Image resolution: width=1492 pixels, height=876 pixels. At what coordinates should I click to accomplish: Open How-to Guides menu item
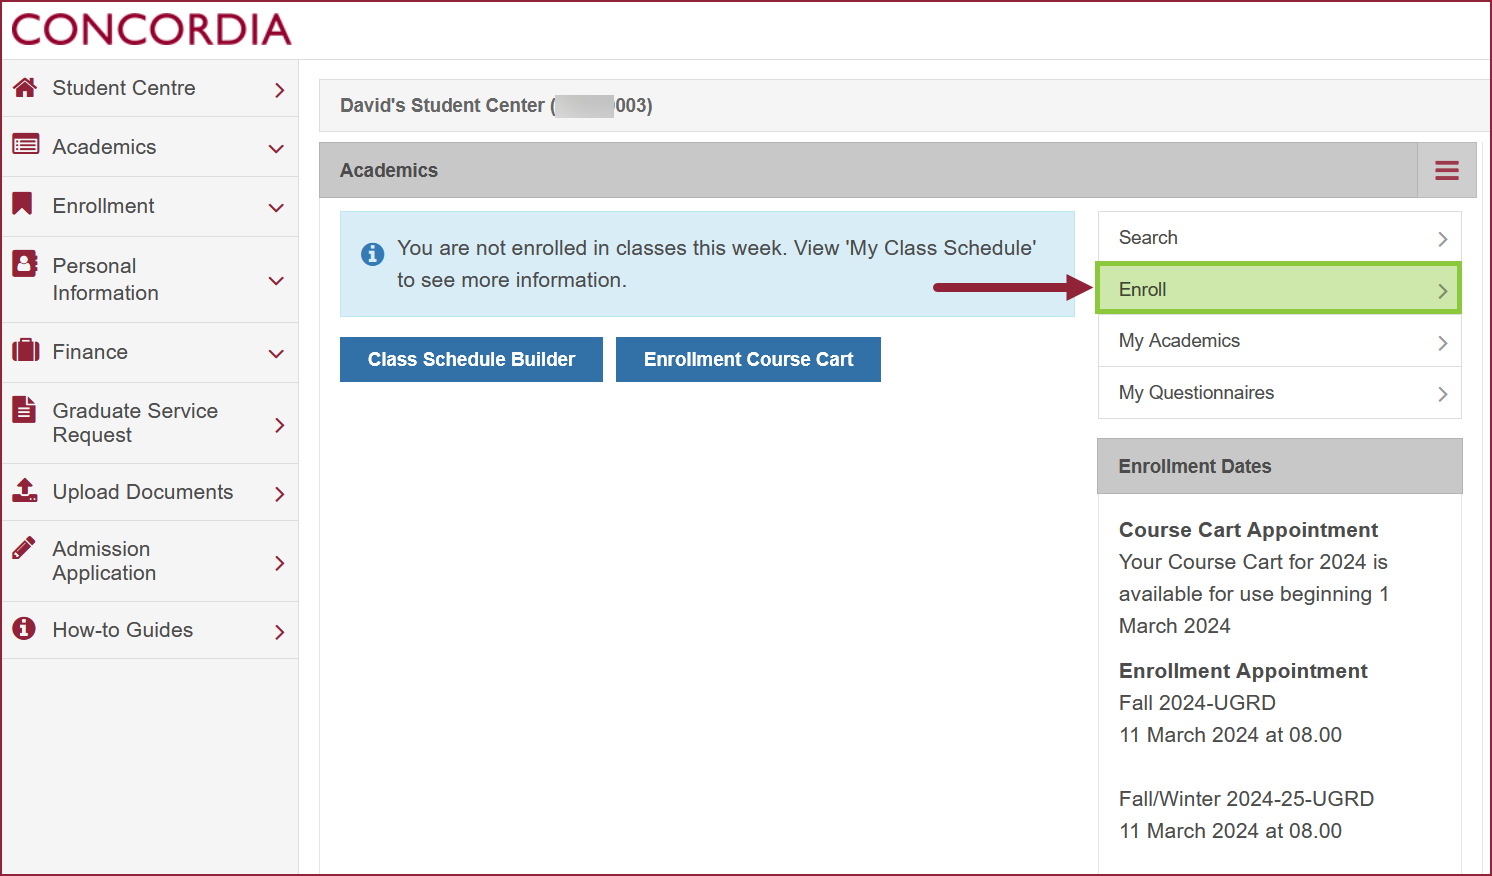[150, 630]
